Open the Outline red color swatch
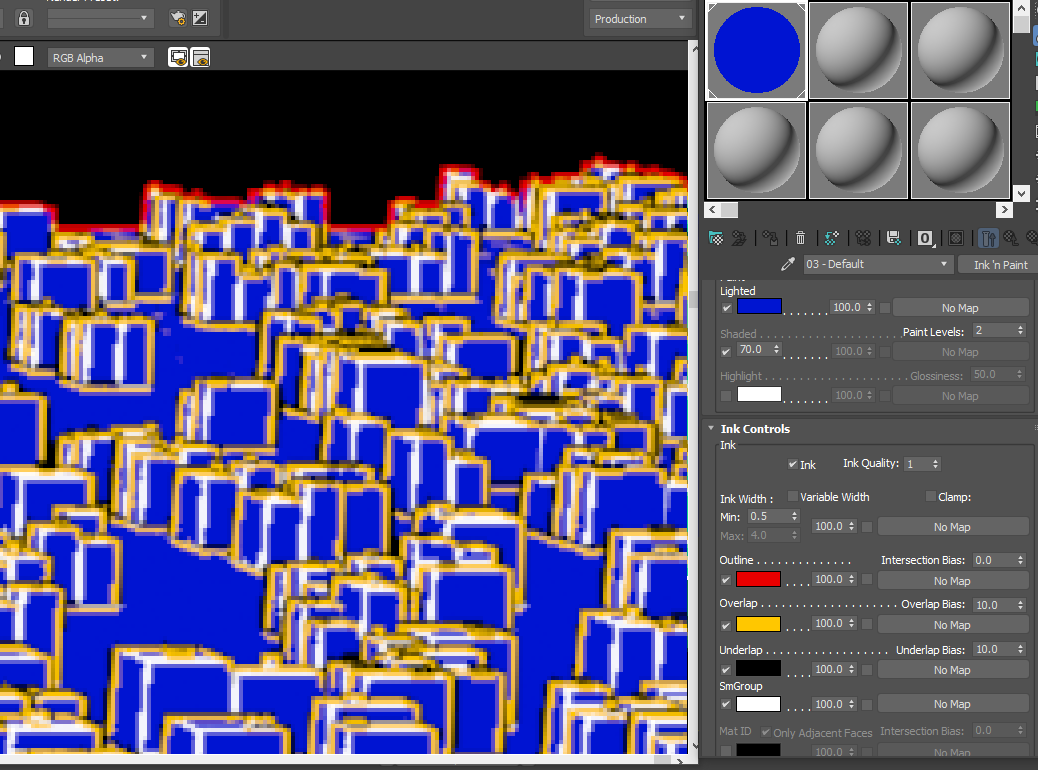The image size is (1038, 770). click(x=759, y=579)
